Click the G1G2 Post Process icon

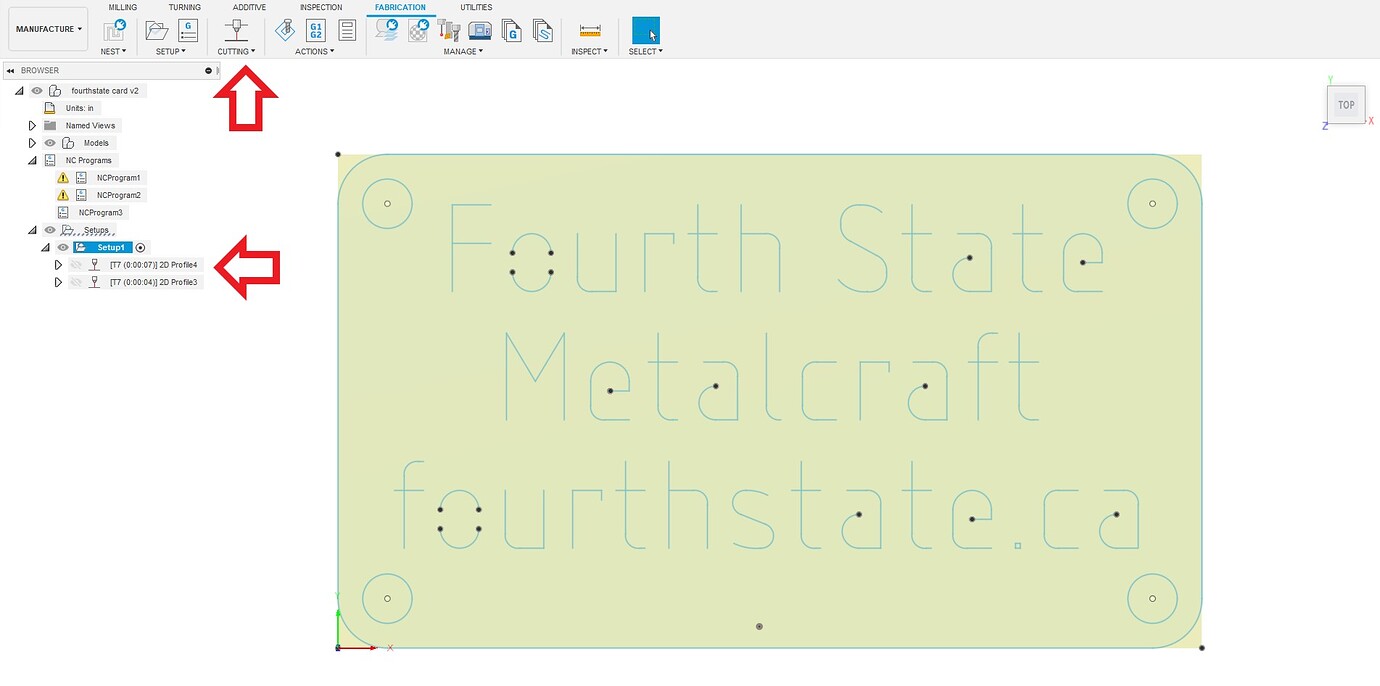315,30
